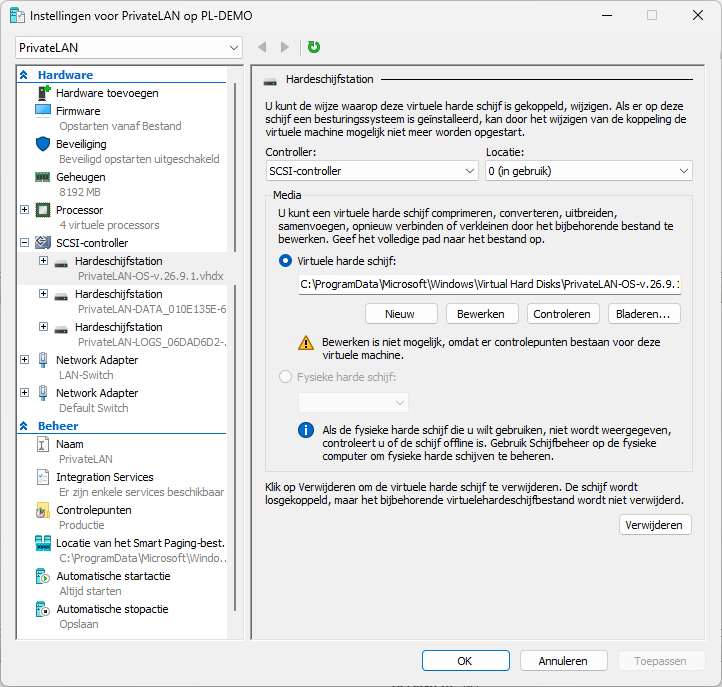The image size is (722, 687).
Task: Click the Smart Paging location icon
Action: (43, 543)
